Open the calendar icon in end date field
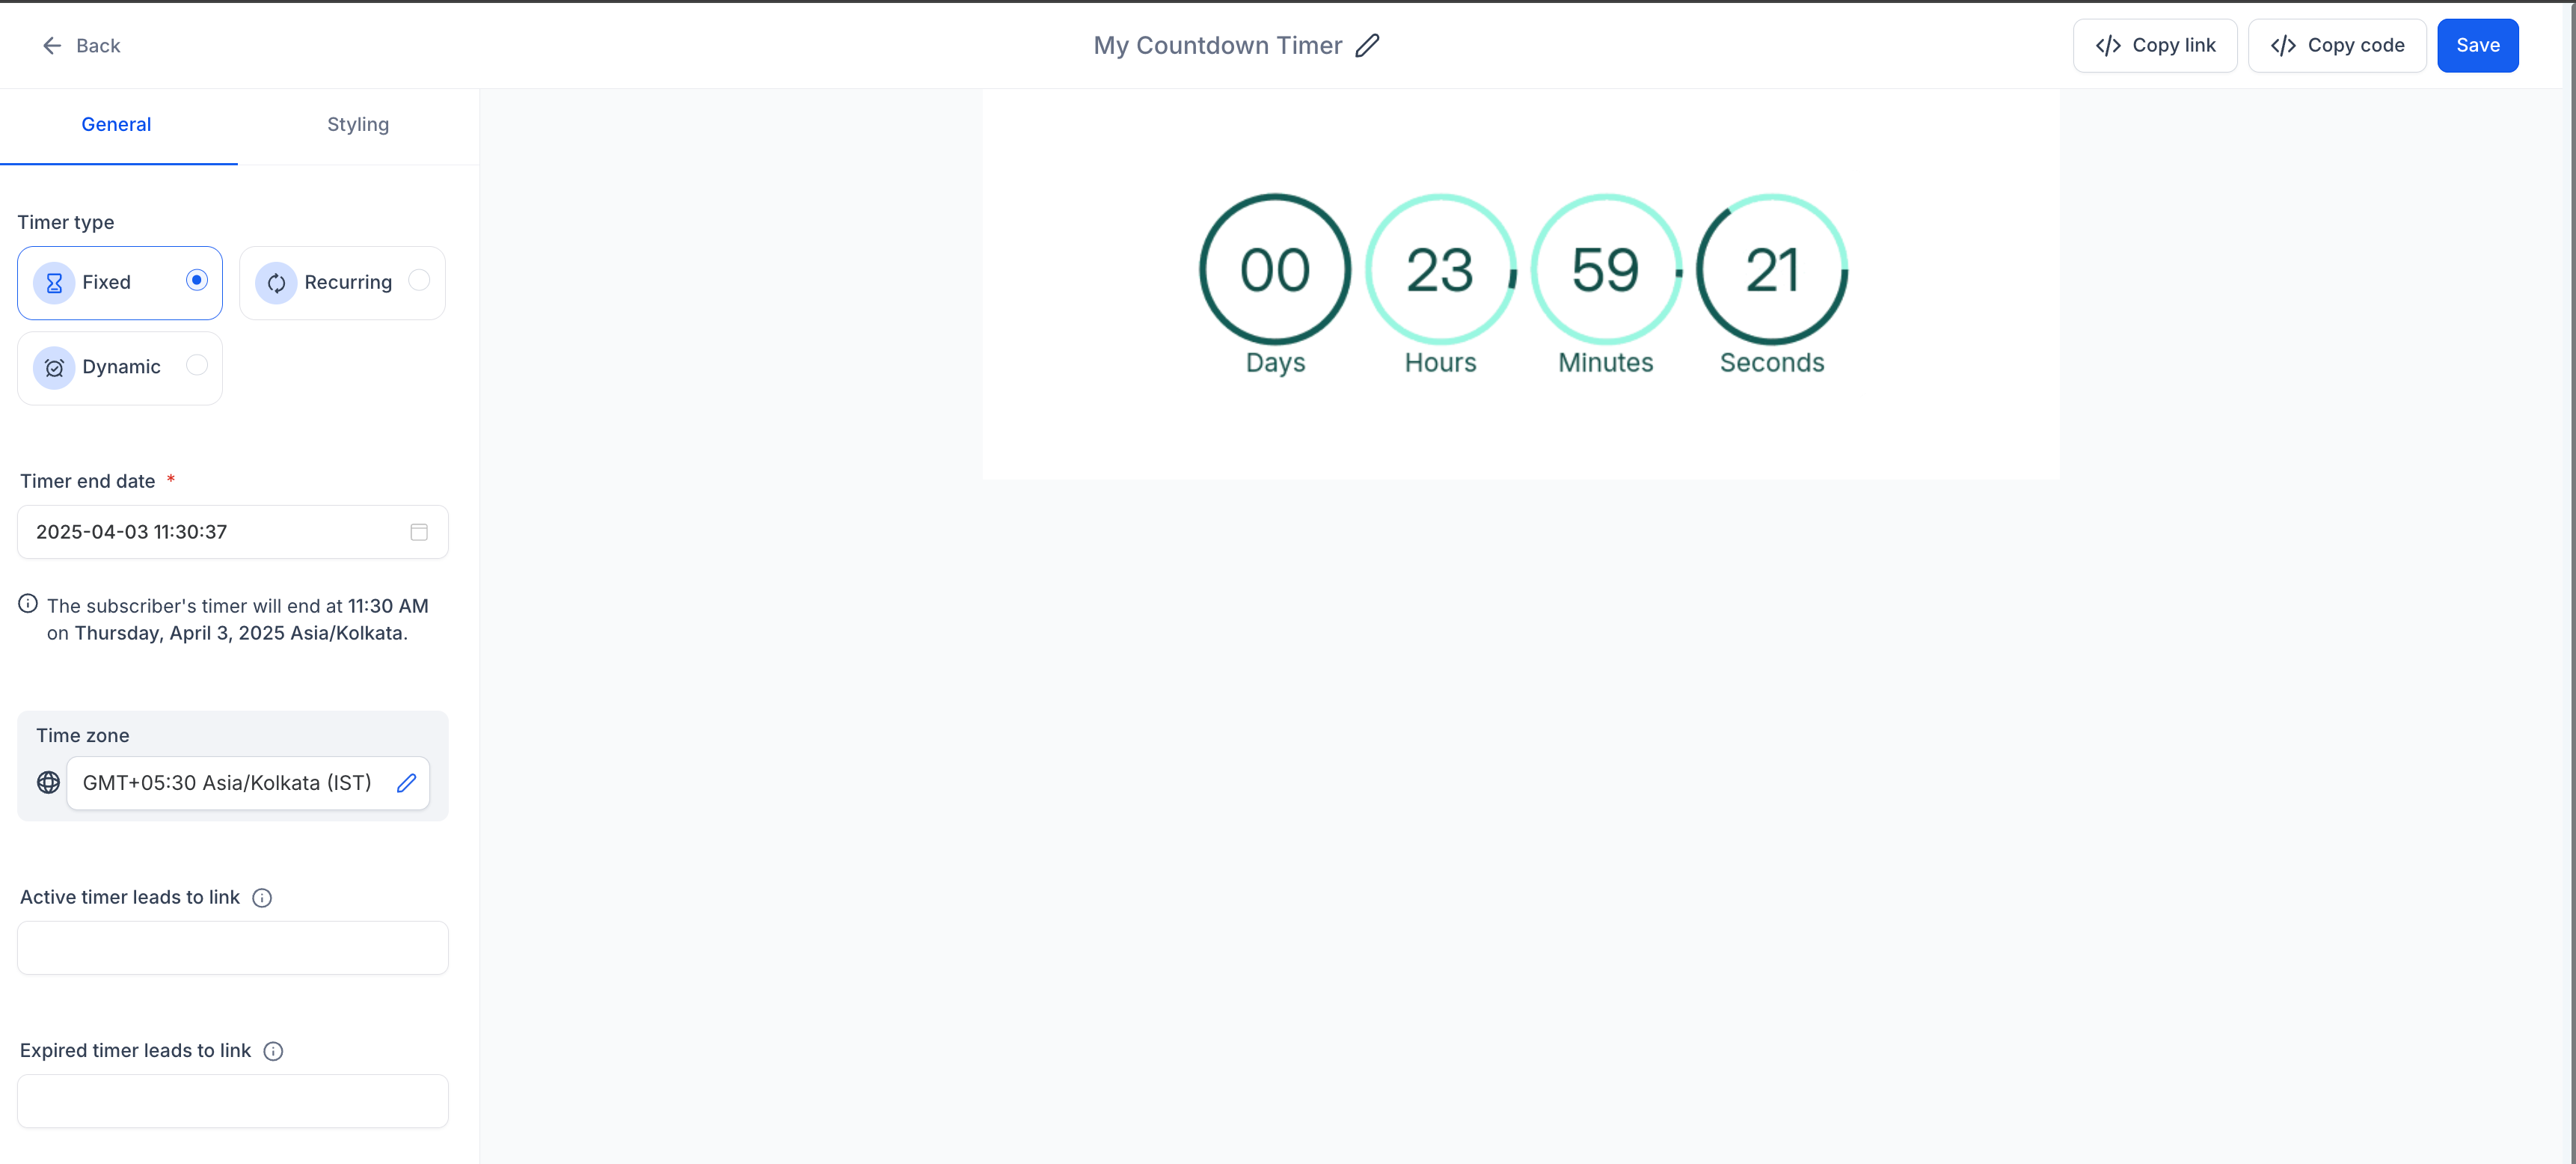Screen dimensions: 2576x1164 (x=419, y=532)
